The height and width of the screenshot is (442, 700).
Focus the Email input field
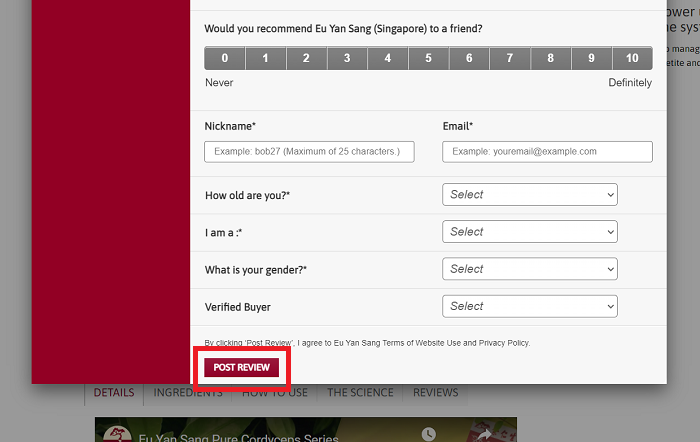coord(547,152)
